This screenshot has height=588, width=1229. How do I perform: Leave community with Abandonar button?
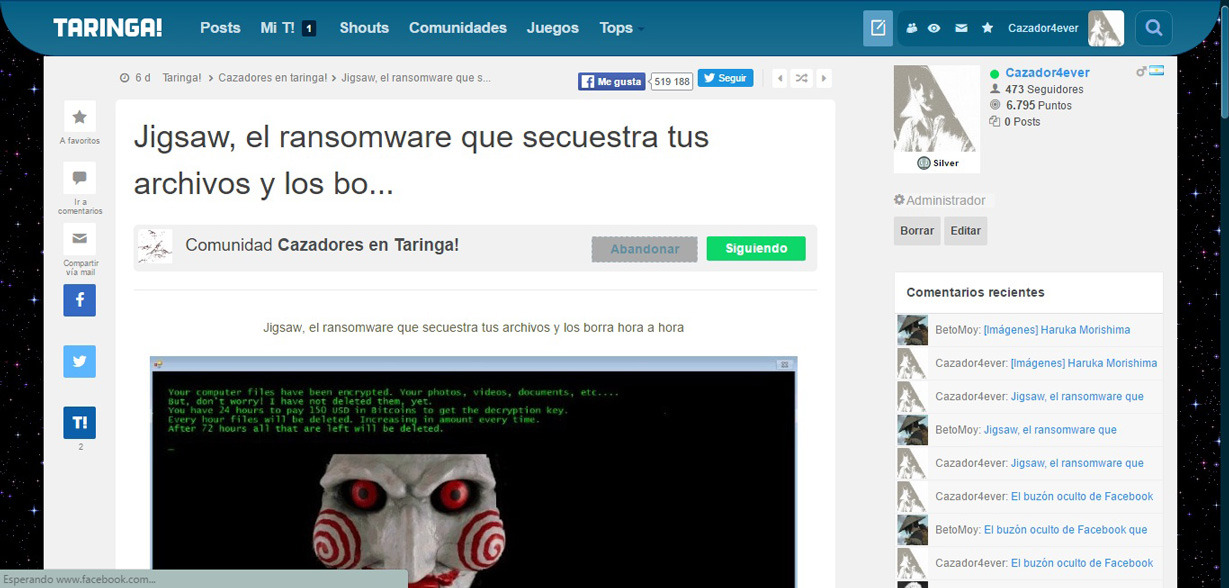pyautogui.click(x=645, y=249)
